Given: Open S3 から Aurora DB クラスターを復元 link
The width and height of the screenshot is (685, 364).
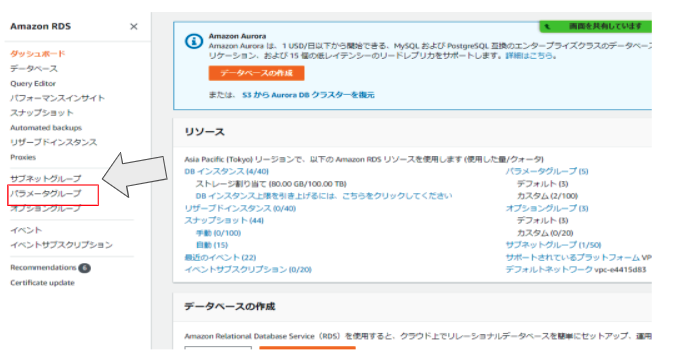Looking at the screenshot, I should click(x=308, y=95).
